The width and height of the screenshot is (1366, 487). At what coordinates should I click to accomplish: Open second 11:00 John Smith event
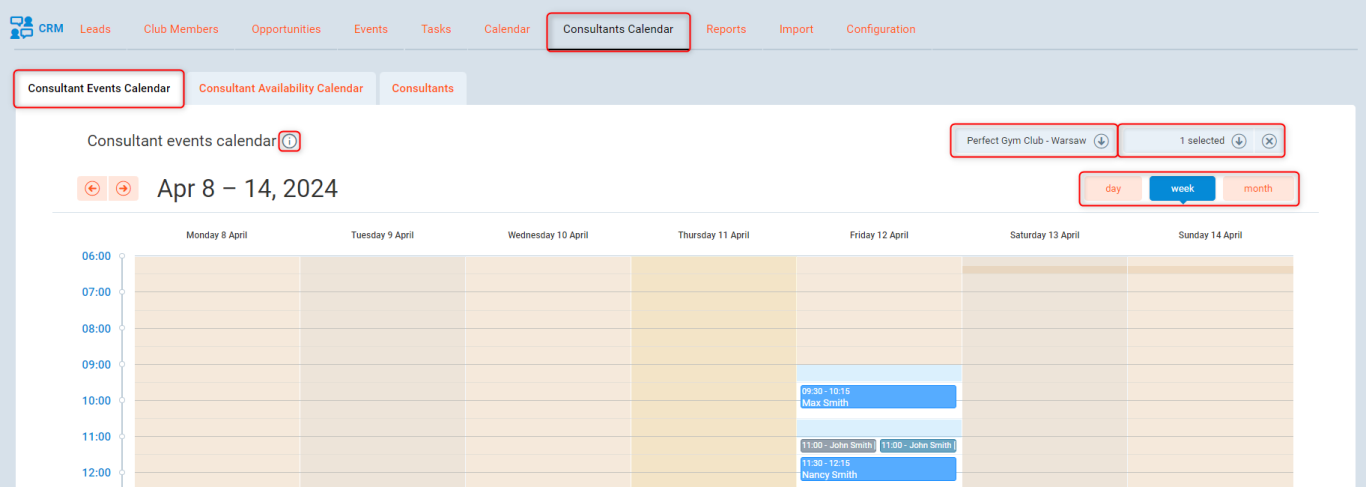click(918, 445)
